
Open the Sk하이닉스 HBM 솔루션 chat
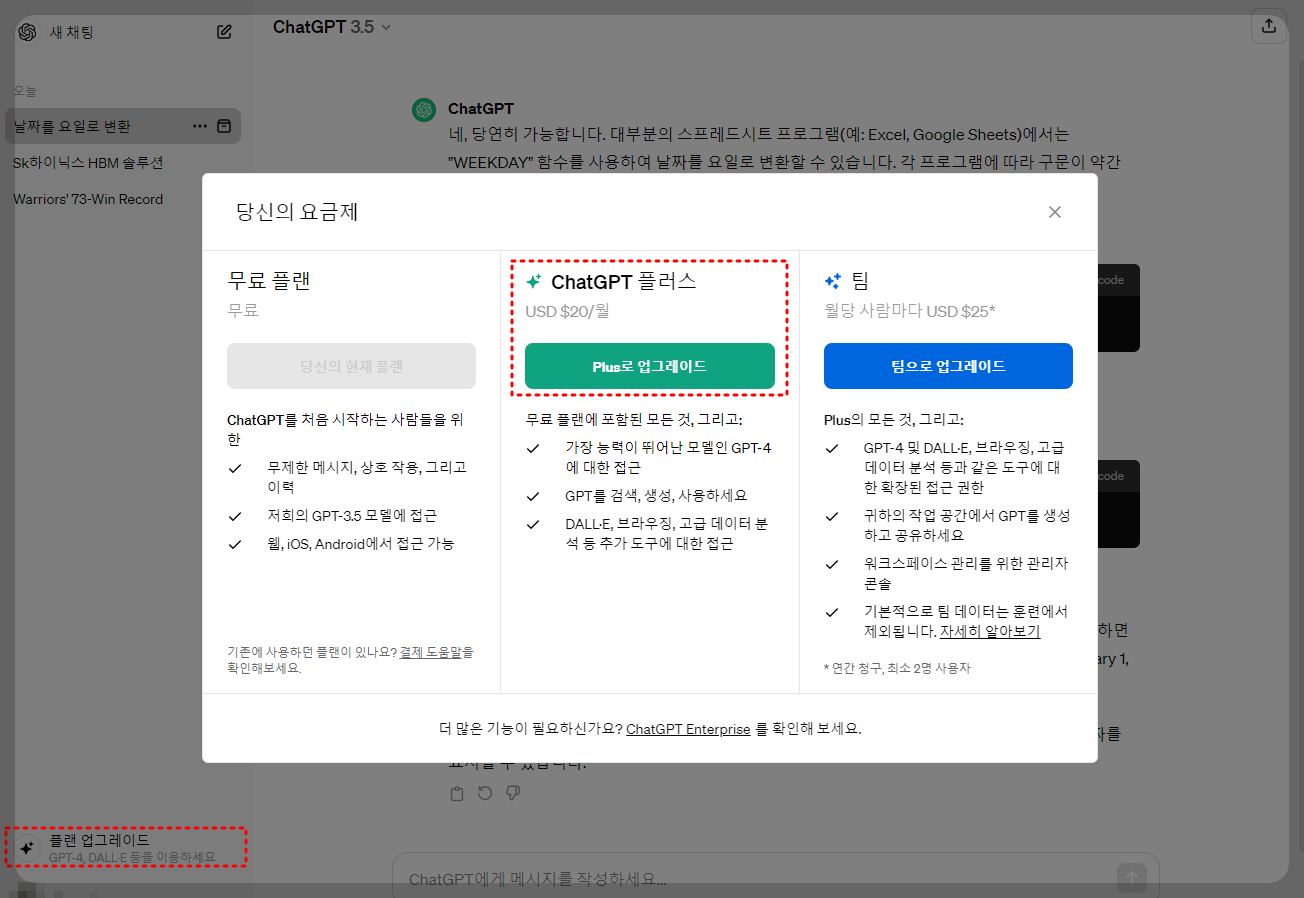[x=88, y=163]
